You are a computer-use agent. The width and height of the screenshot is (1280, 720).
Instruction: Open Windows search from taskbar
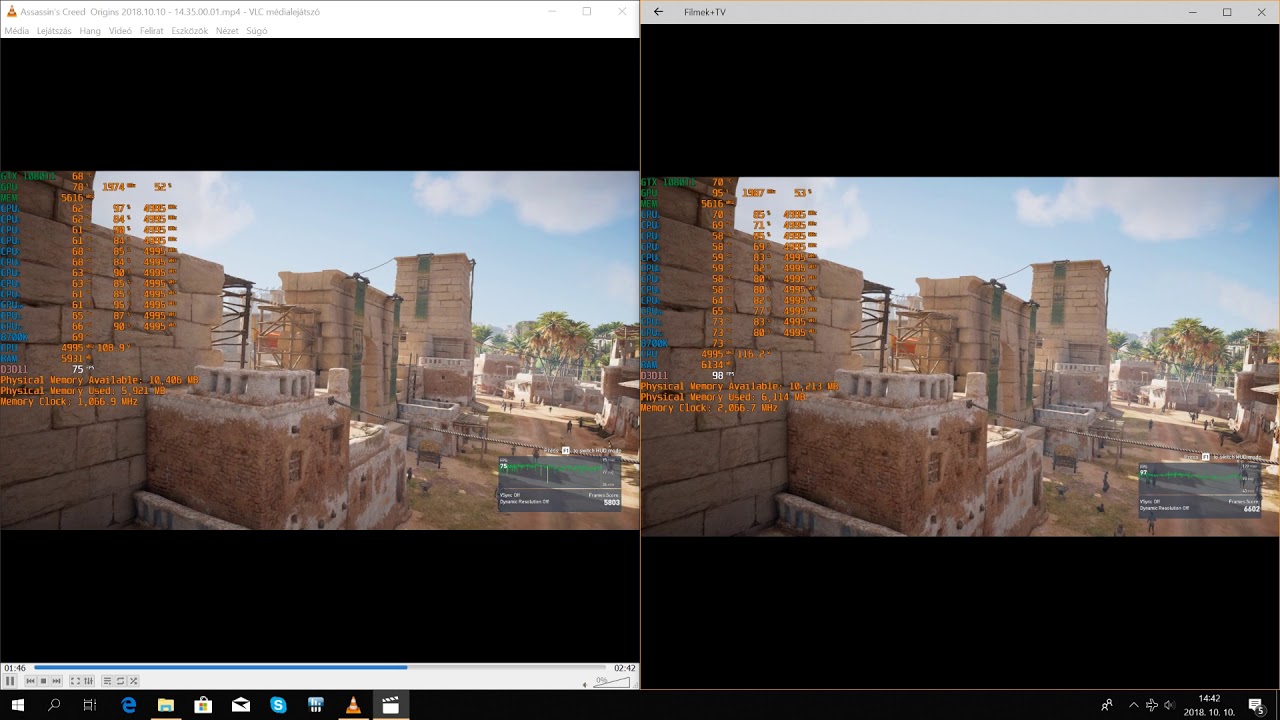54,705
